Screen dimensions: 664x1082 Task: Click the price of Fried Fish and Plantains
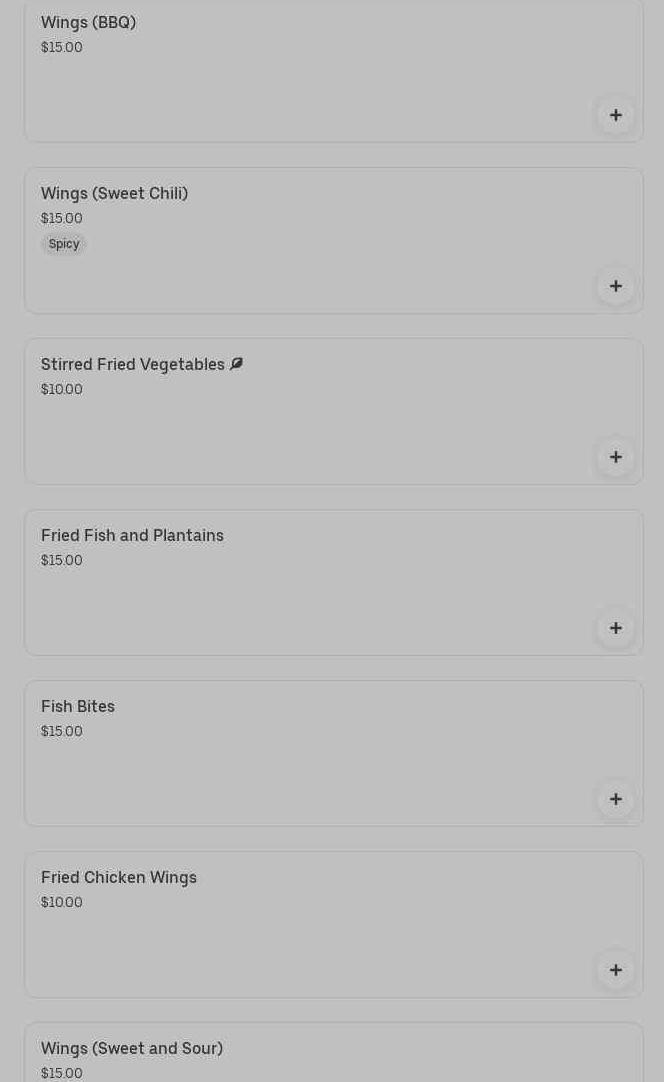(x=62, y=560)
